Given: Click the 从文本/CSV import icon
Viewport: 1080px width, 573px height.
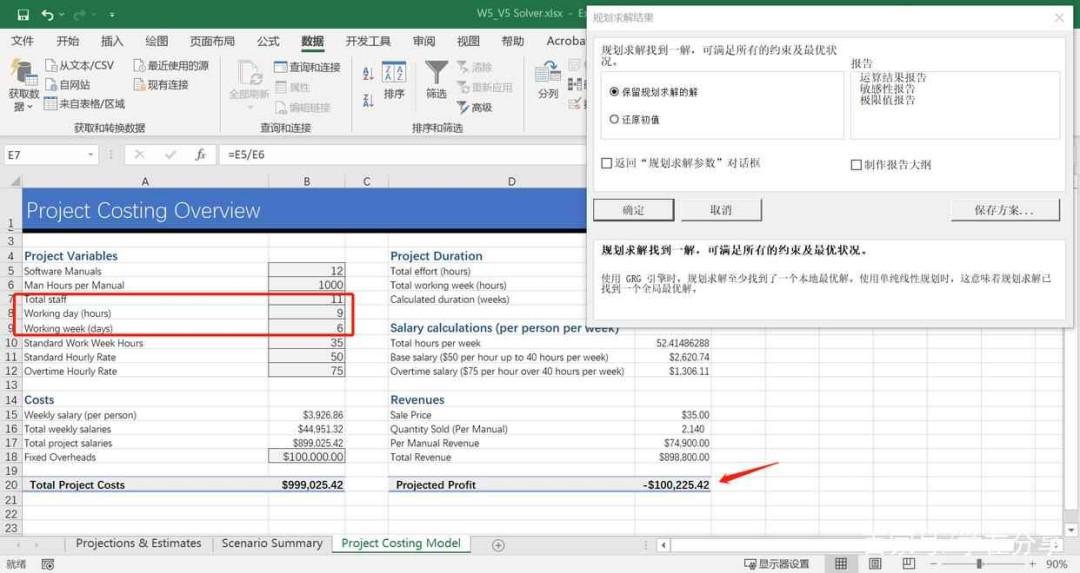Looking at the screenshot, I should coord(51,65).
